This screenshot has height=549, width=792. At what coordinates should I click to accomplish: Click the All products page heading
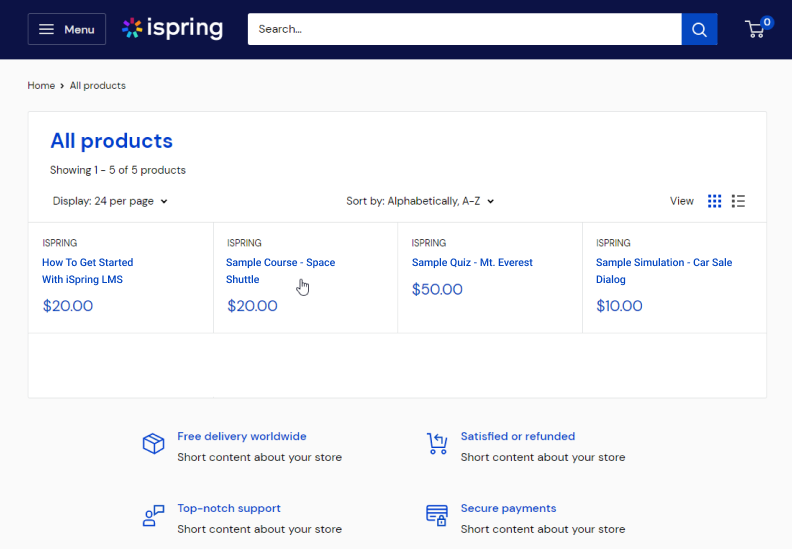tap(111, 141)
